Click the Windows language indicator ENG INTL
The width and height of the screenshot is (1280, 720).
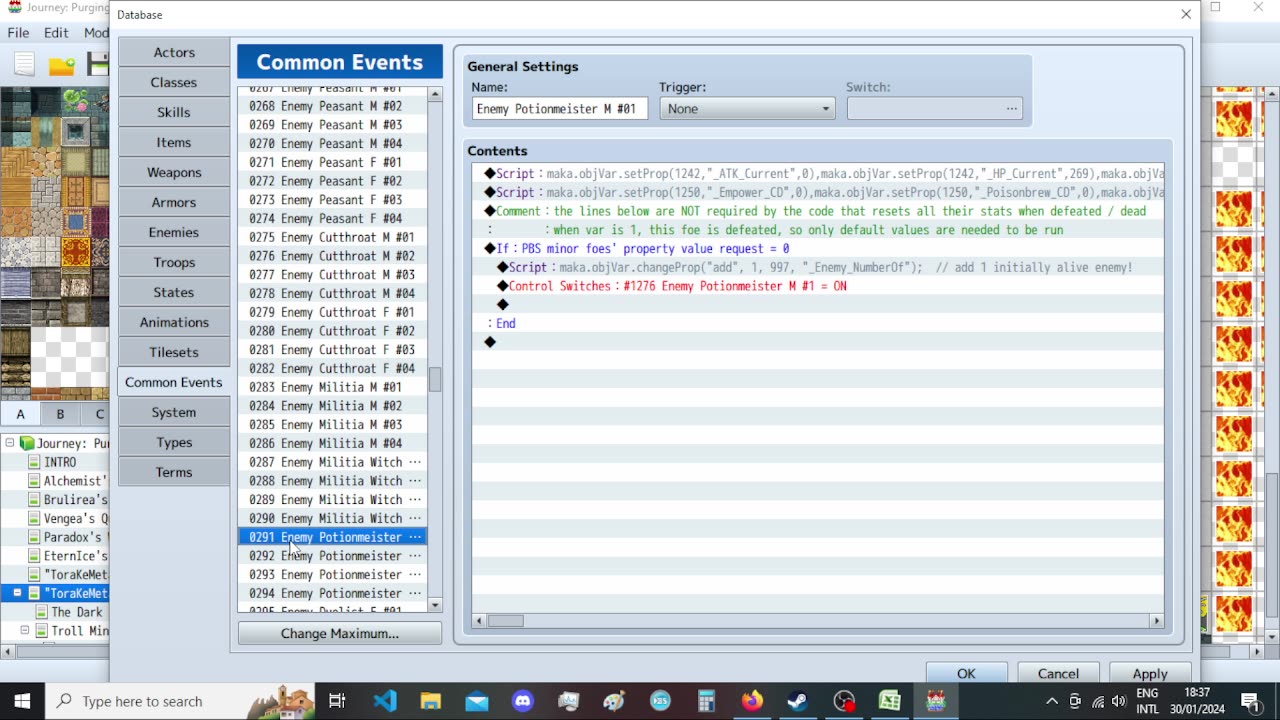click(x=1147, y=701)
